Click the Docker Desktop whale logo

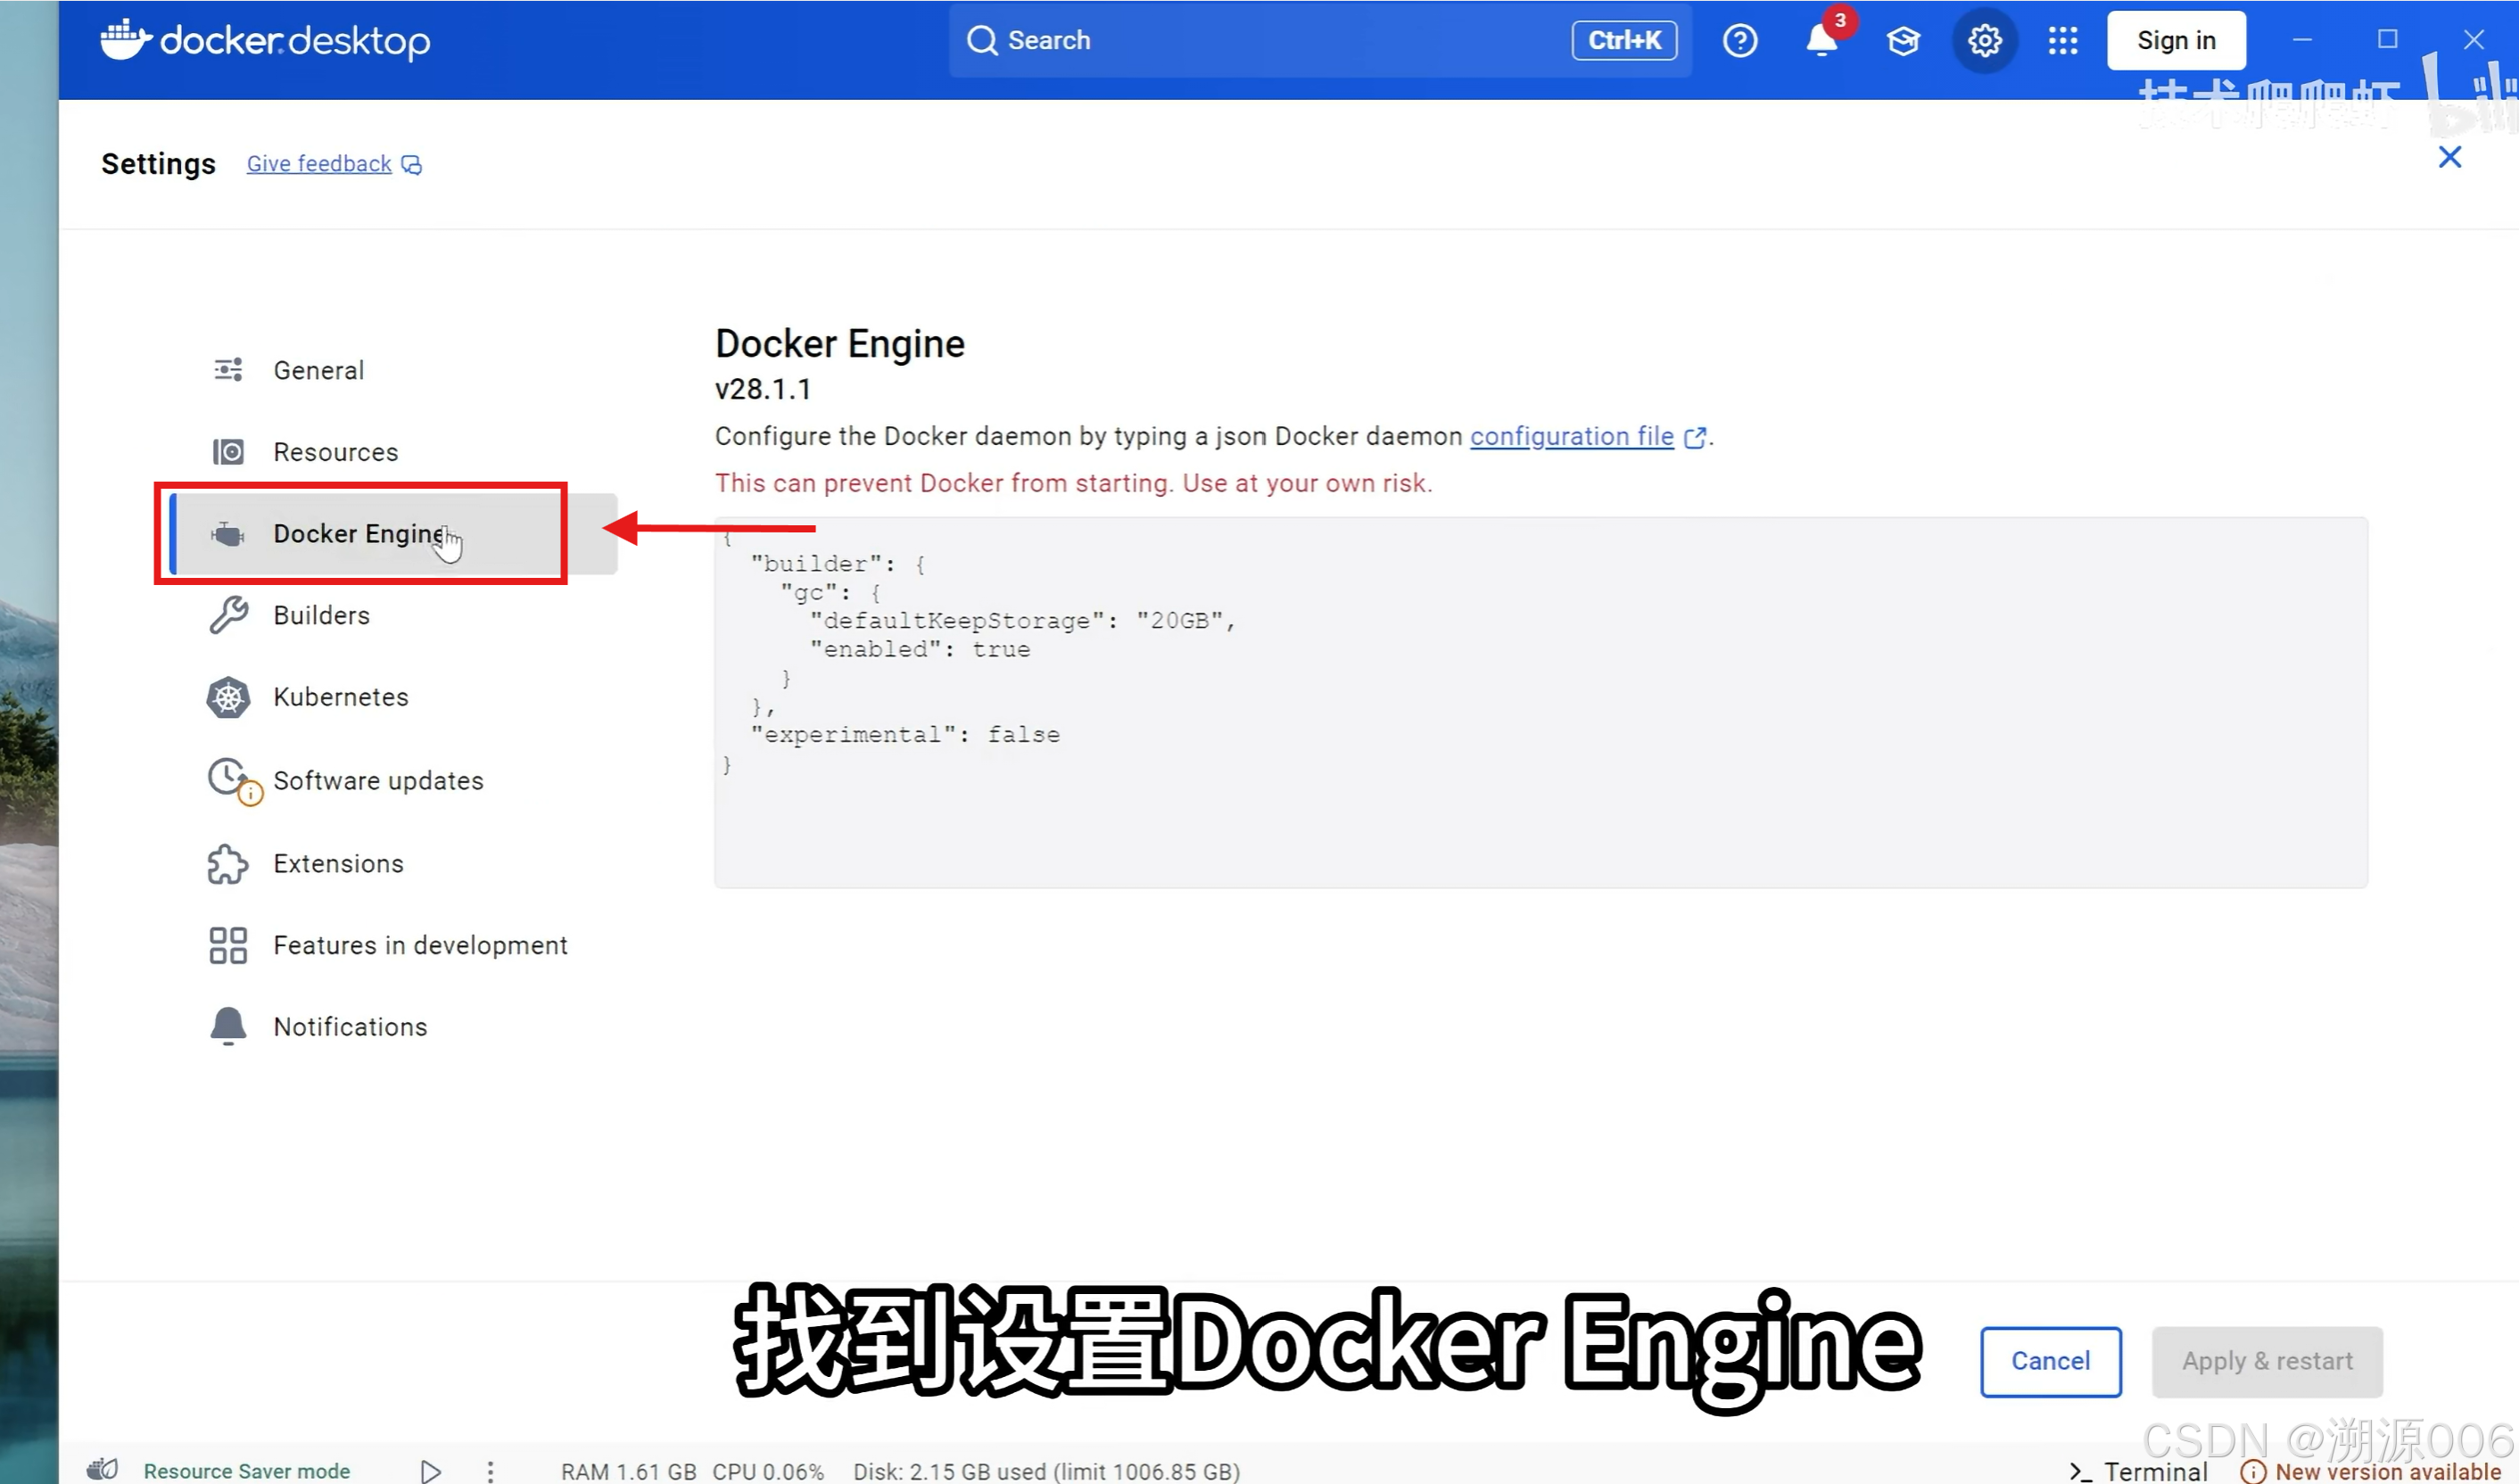point(126,40)
